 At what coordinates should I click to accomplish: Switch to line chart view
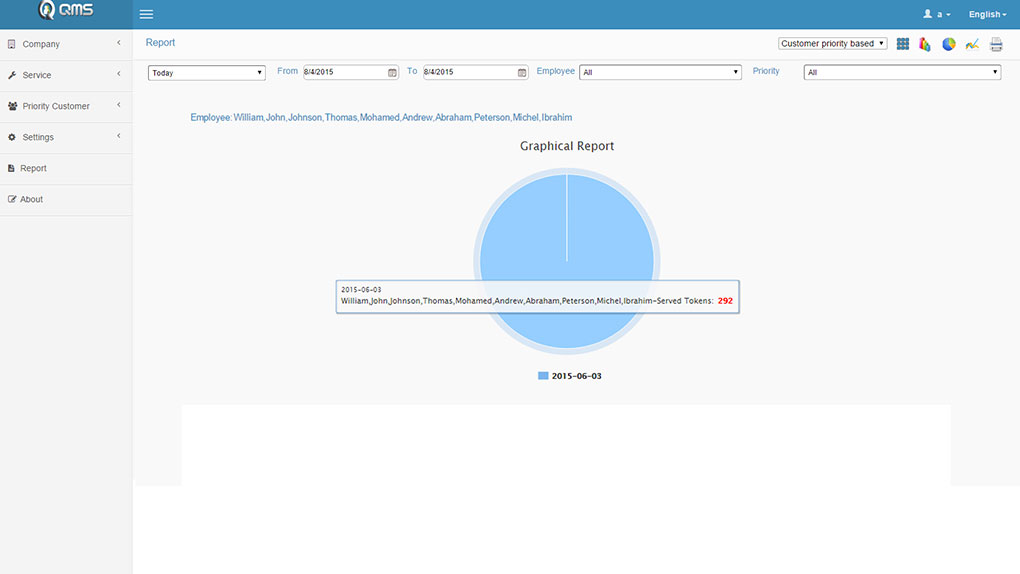pyautogui.click(x=972, y=44)
